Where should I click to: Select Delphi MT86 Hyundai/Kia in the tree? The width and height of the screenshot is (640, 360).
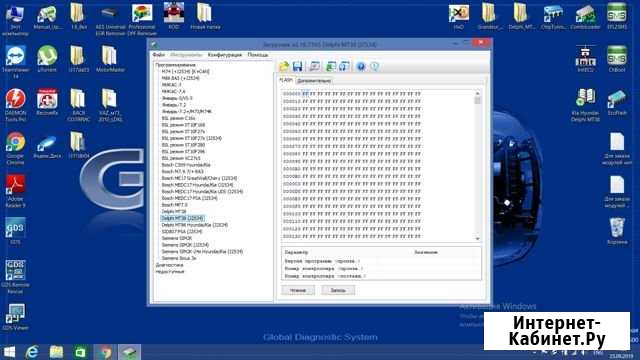195,225
